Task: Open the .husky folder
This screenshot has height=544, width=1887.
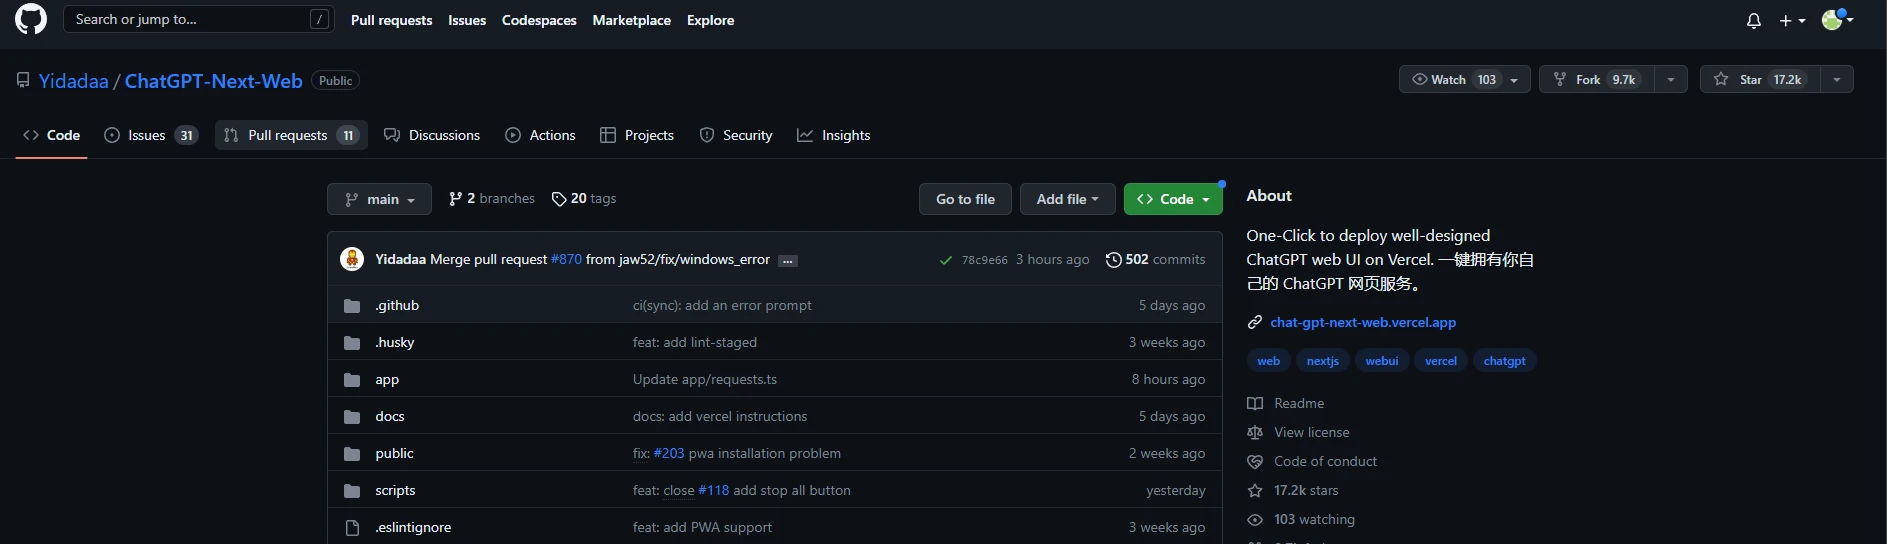Action: [395, 342]
